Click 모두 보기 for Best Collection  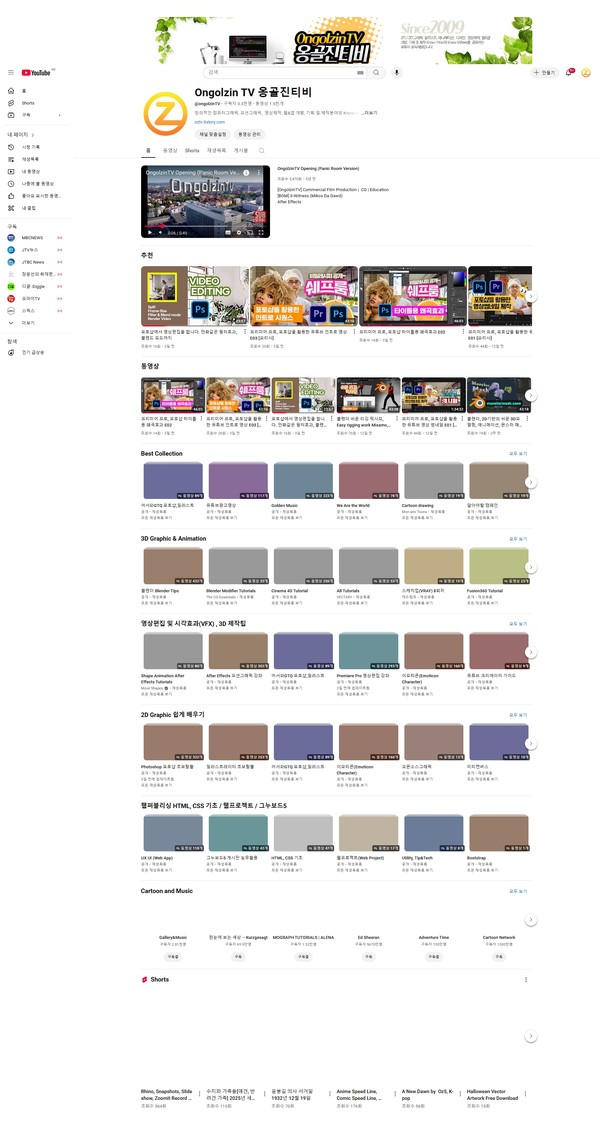coord(518,454)
